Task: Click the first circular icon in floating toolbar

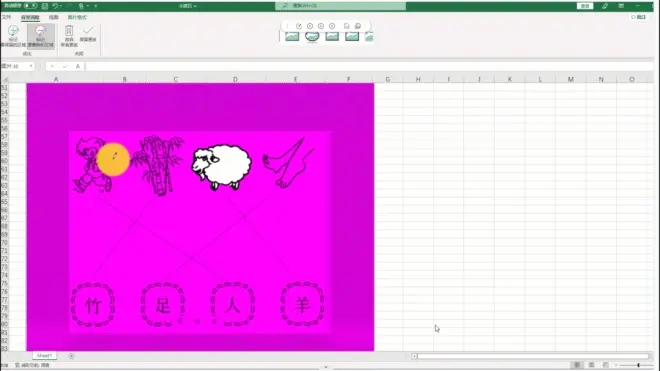Action: pyautogui.click(x=310, y=26)
